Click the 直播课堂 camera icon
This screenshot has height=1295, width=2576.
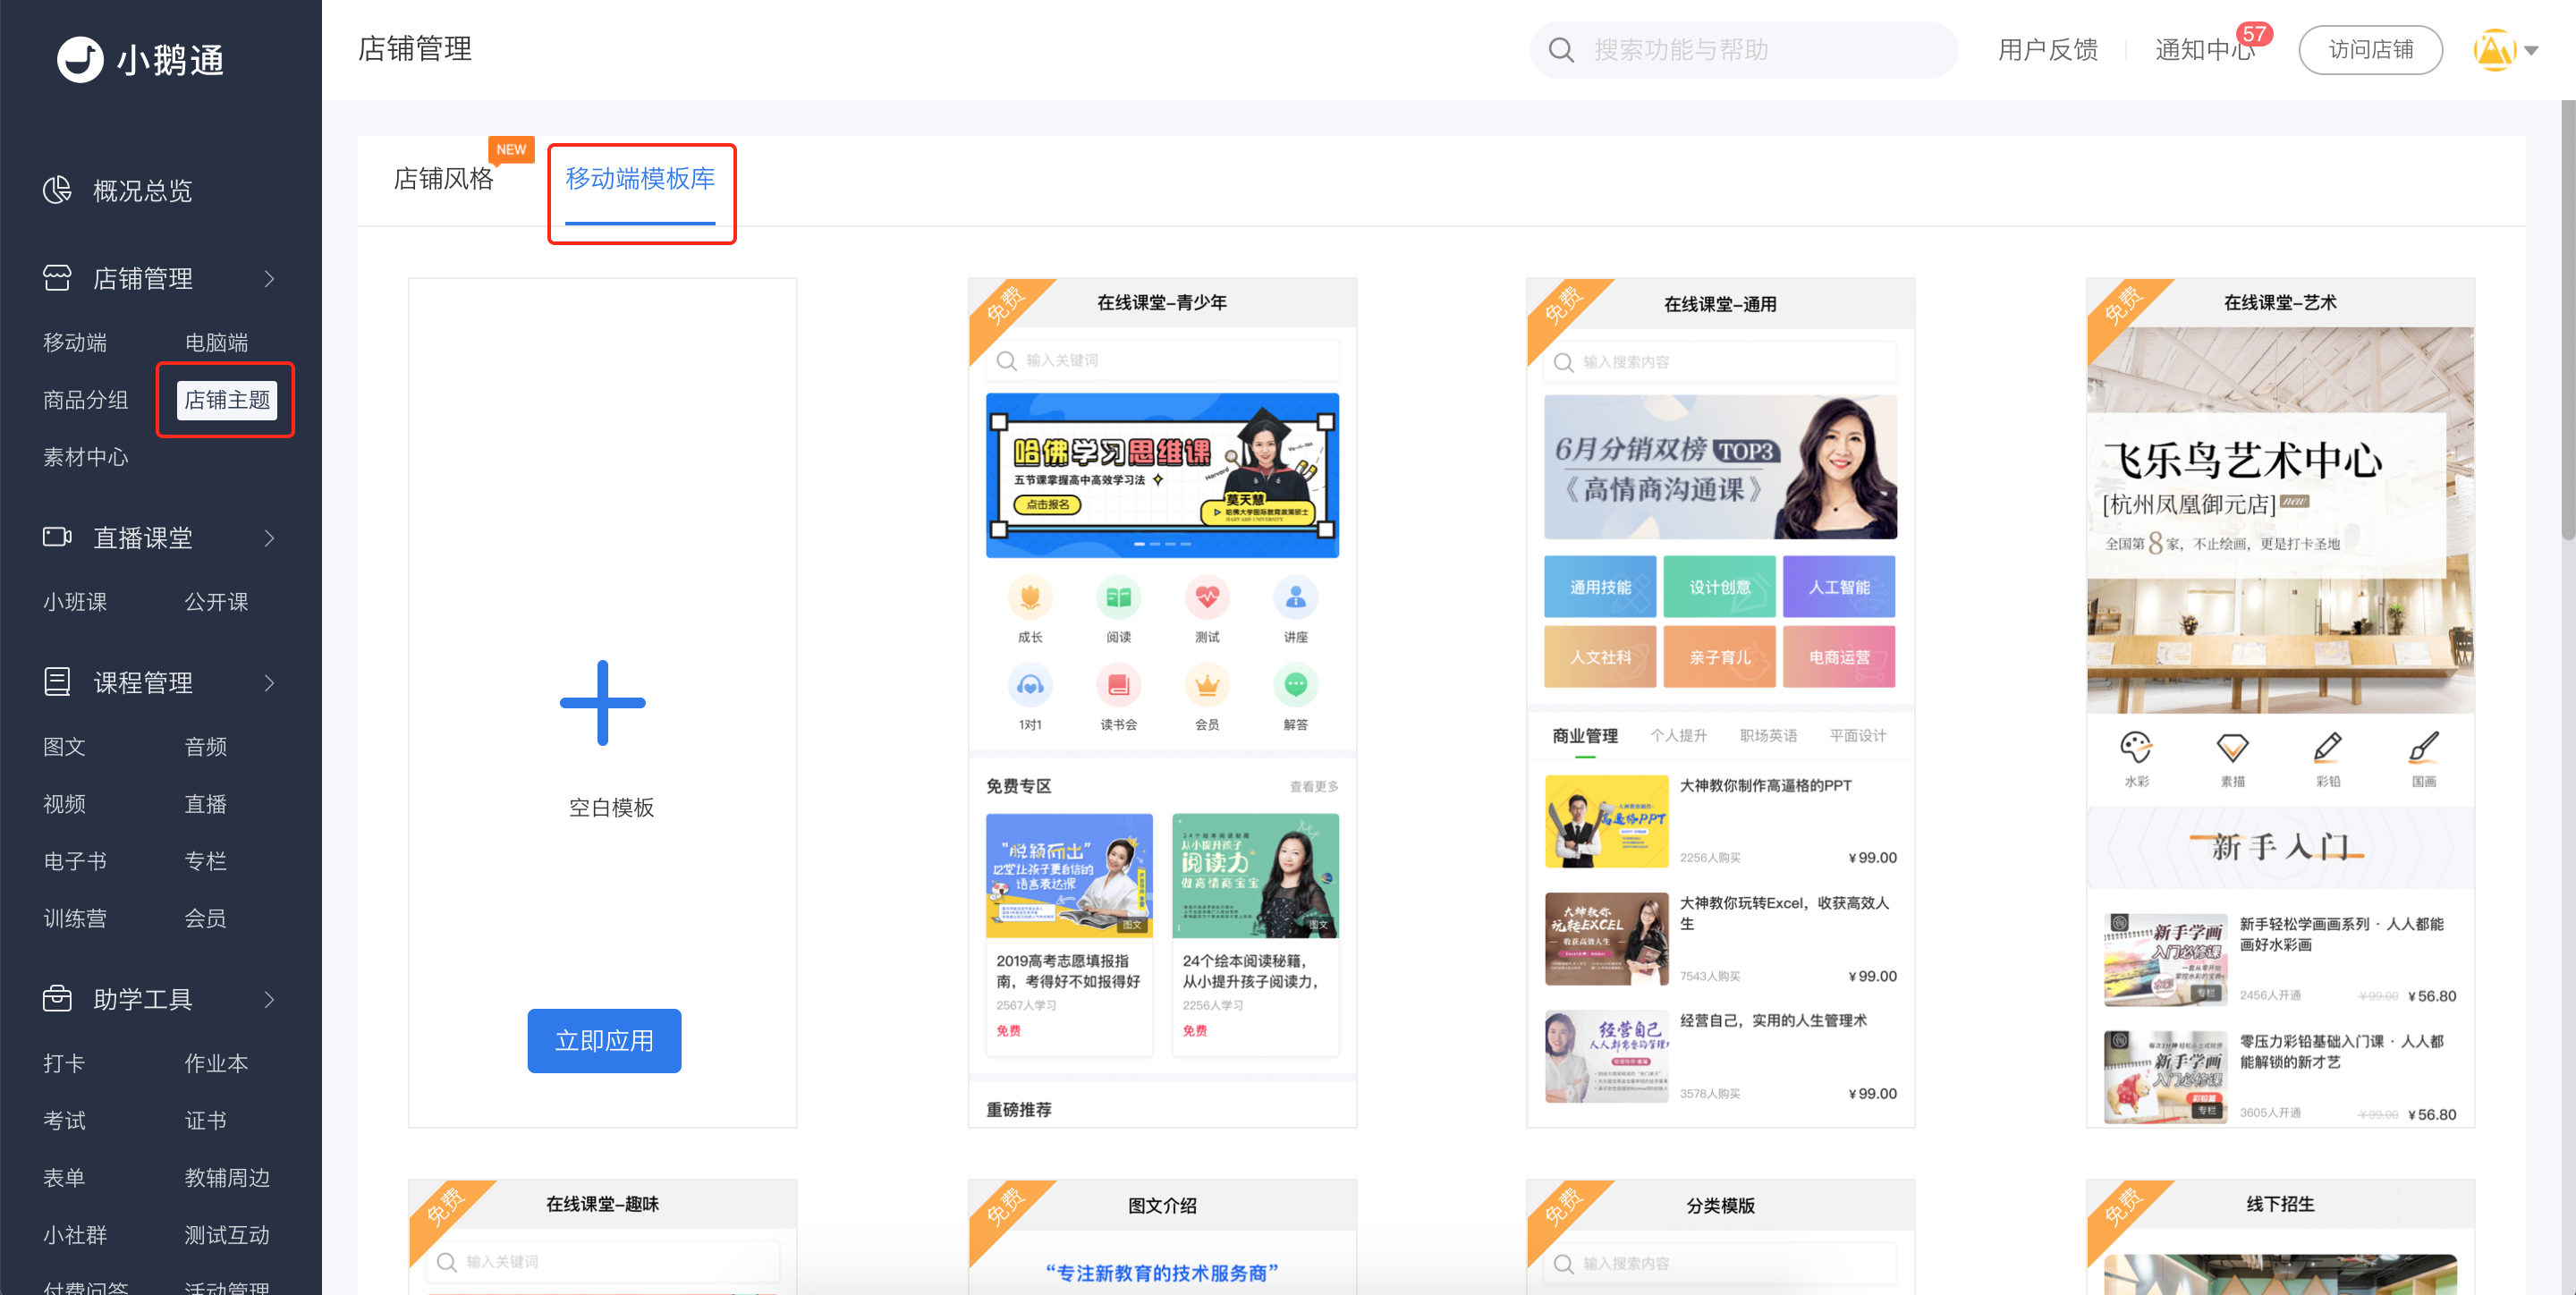[x=57, y=537]
